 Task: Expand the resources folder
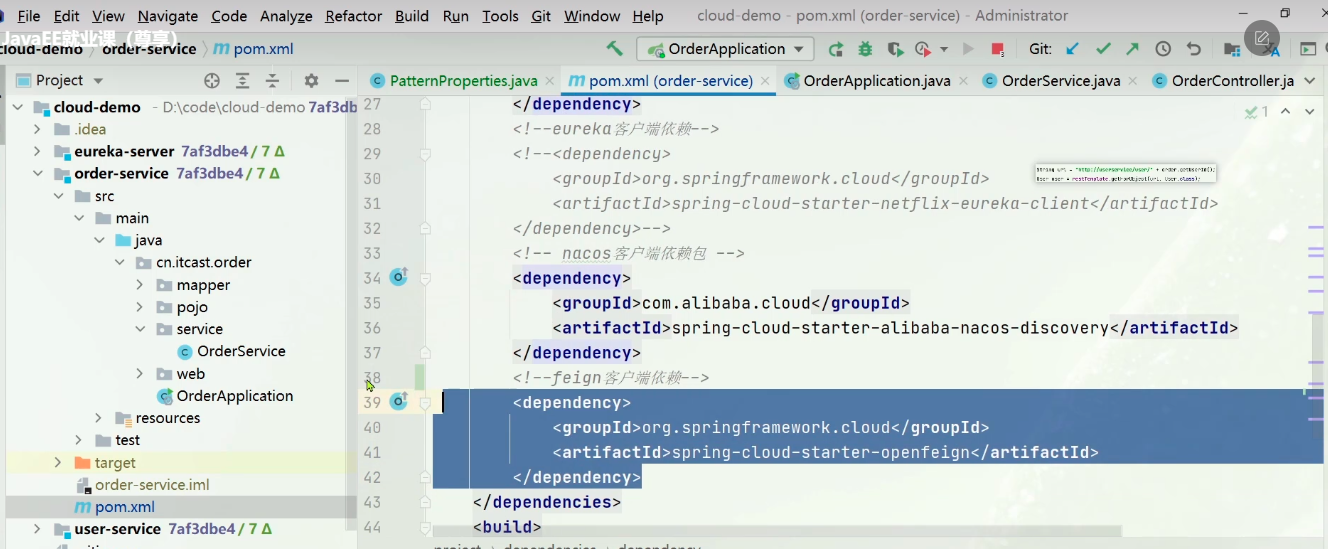coord(98,418)
